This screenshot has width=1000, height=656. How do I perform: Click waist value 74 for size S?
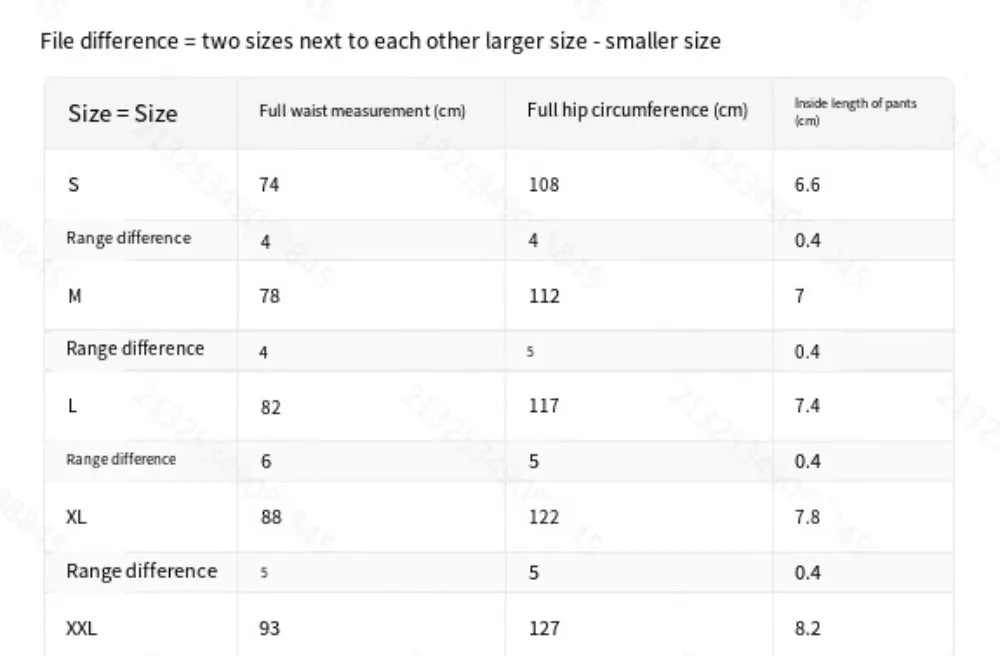click(269, 185)
